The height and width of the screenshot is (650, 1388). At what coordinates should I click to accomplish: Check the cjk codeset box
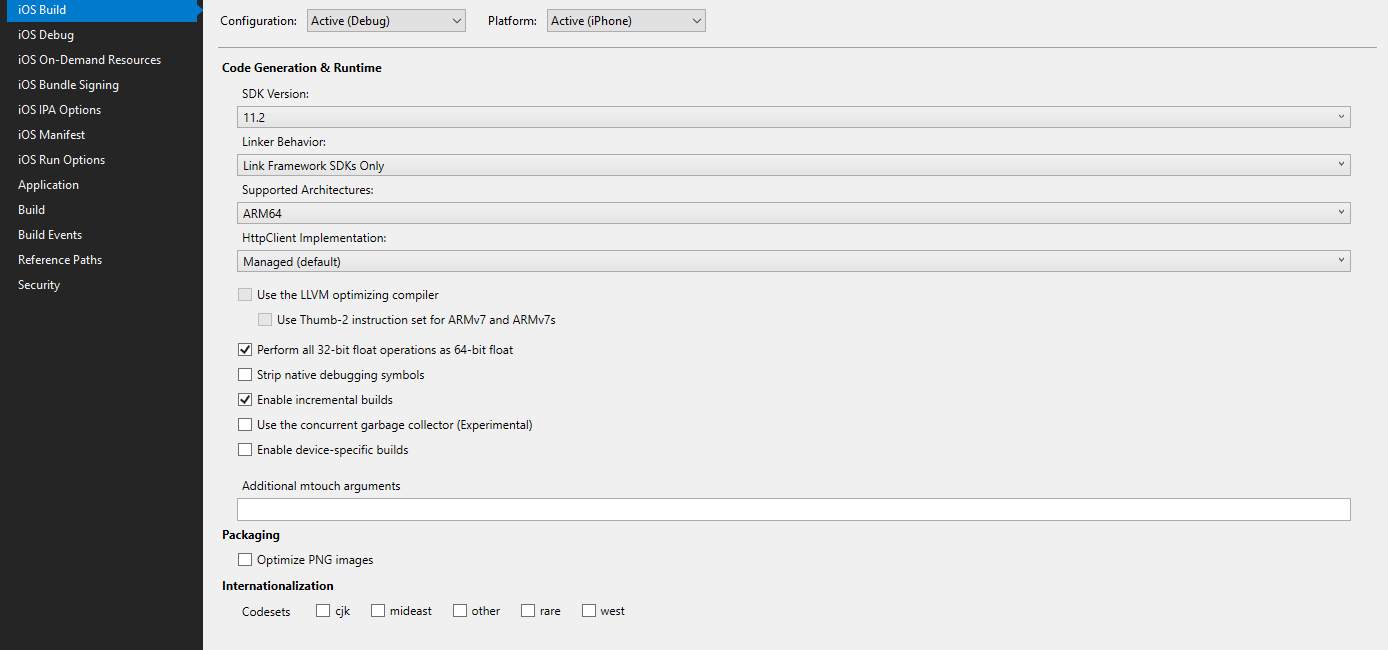point(323,610)
